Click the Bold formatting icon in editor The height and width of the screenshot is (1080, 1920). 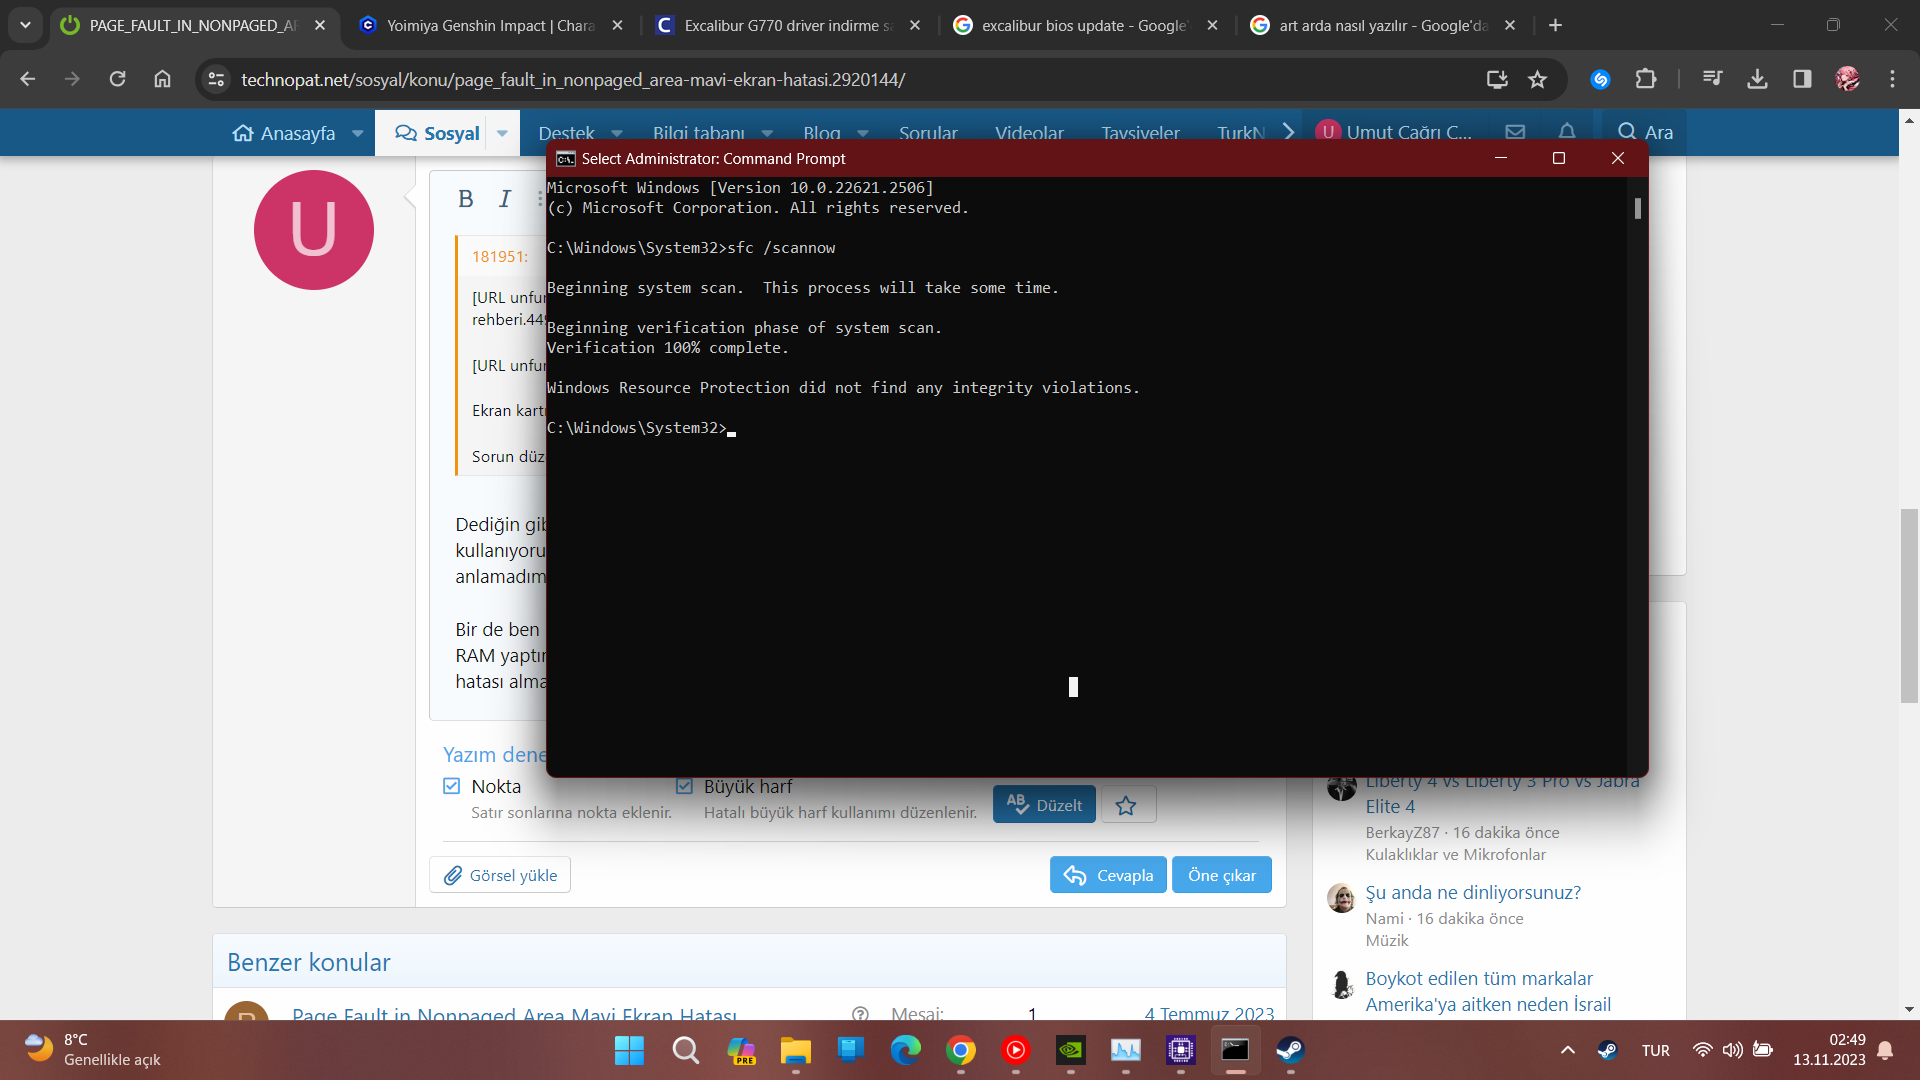[465, 199]
